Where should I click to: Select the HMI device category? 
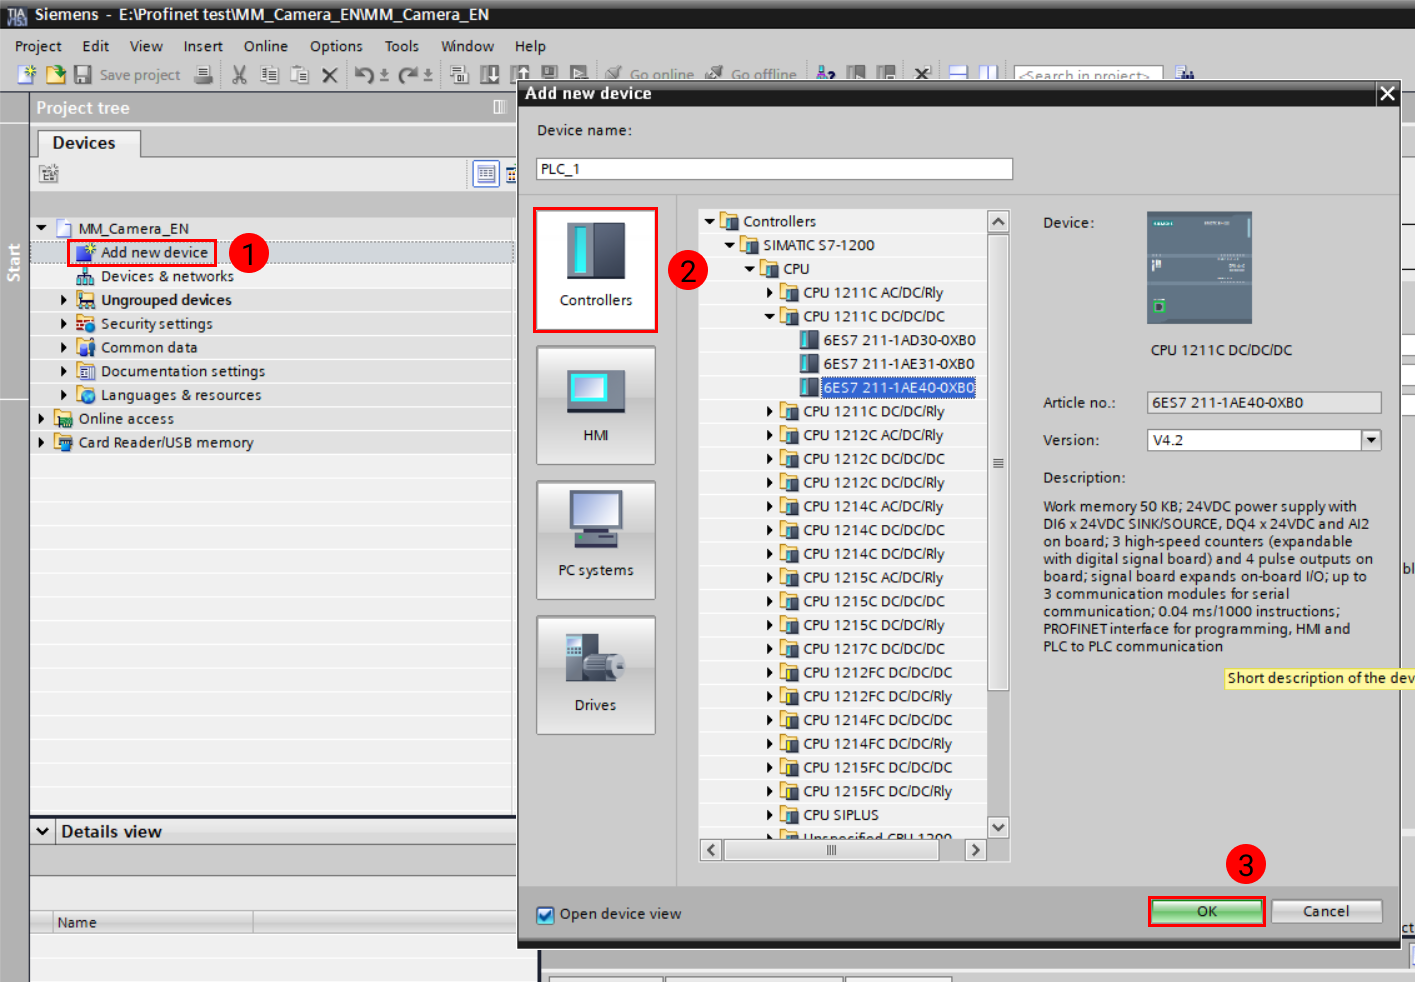(x=596, y=405)
